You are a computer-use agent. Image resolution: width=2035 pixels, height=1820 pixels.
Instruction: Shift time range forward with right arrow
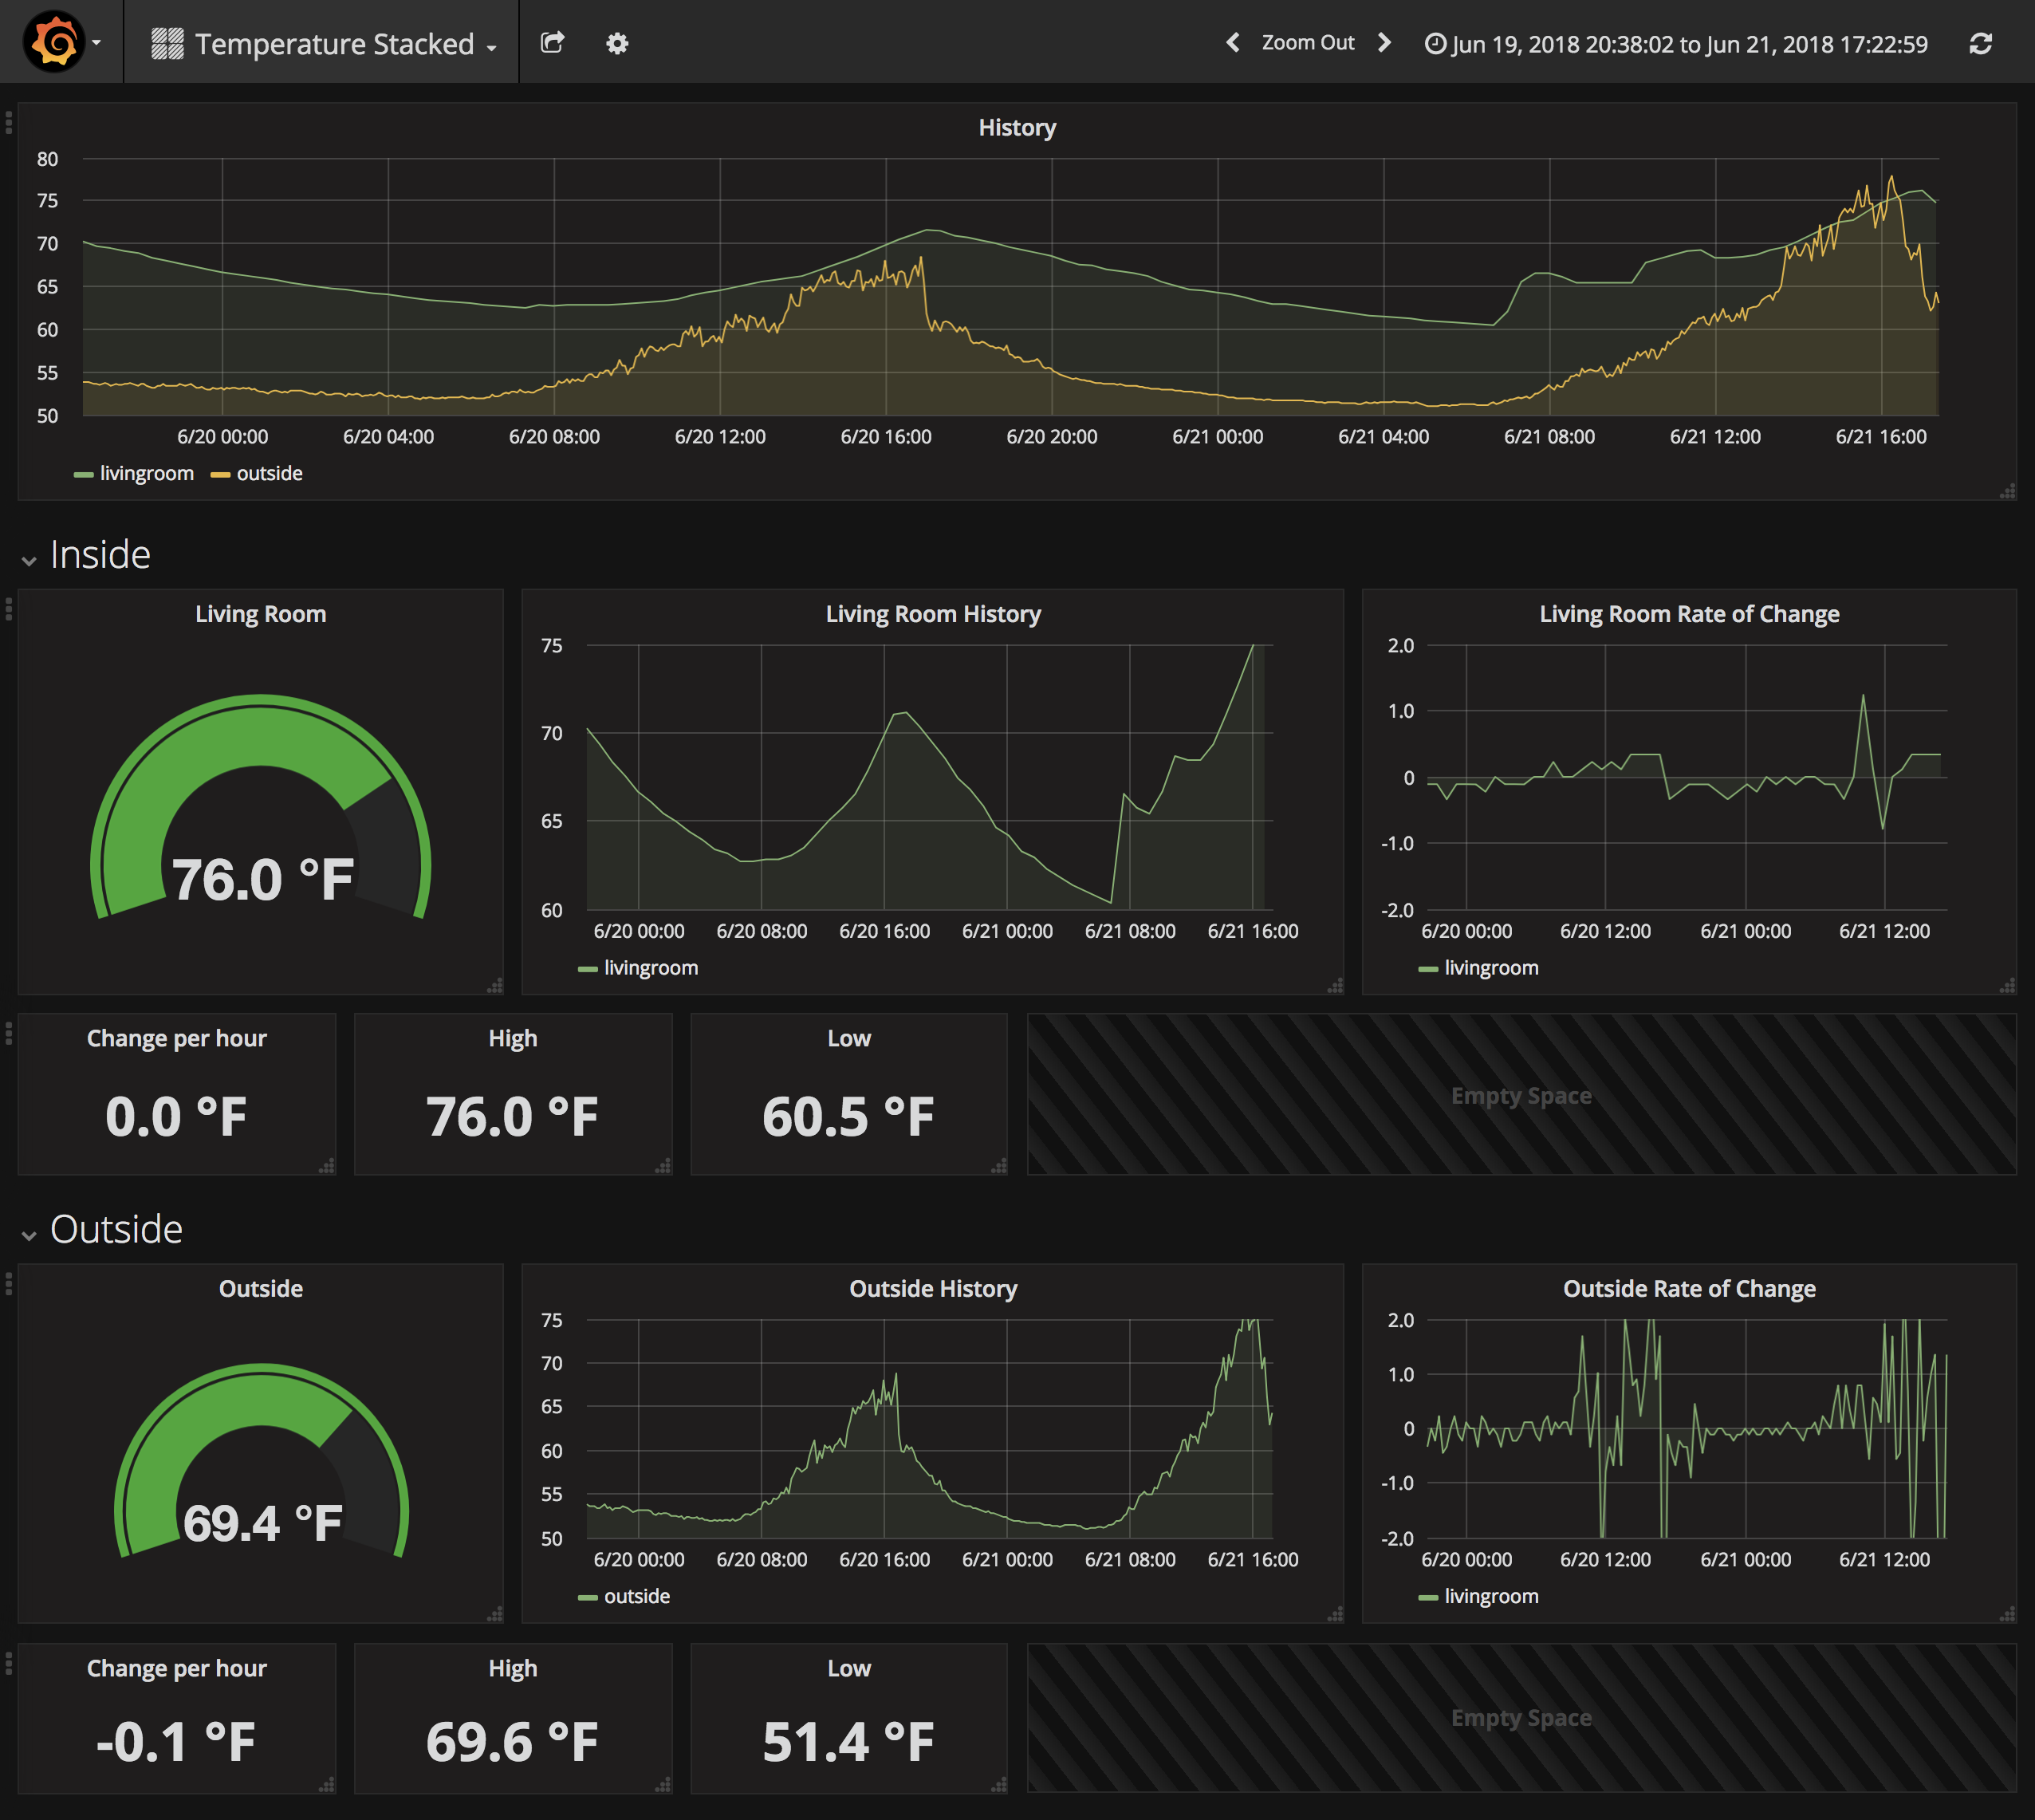tap(1384, 43)
